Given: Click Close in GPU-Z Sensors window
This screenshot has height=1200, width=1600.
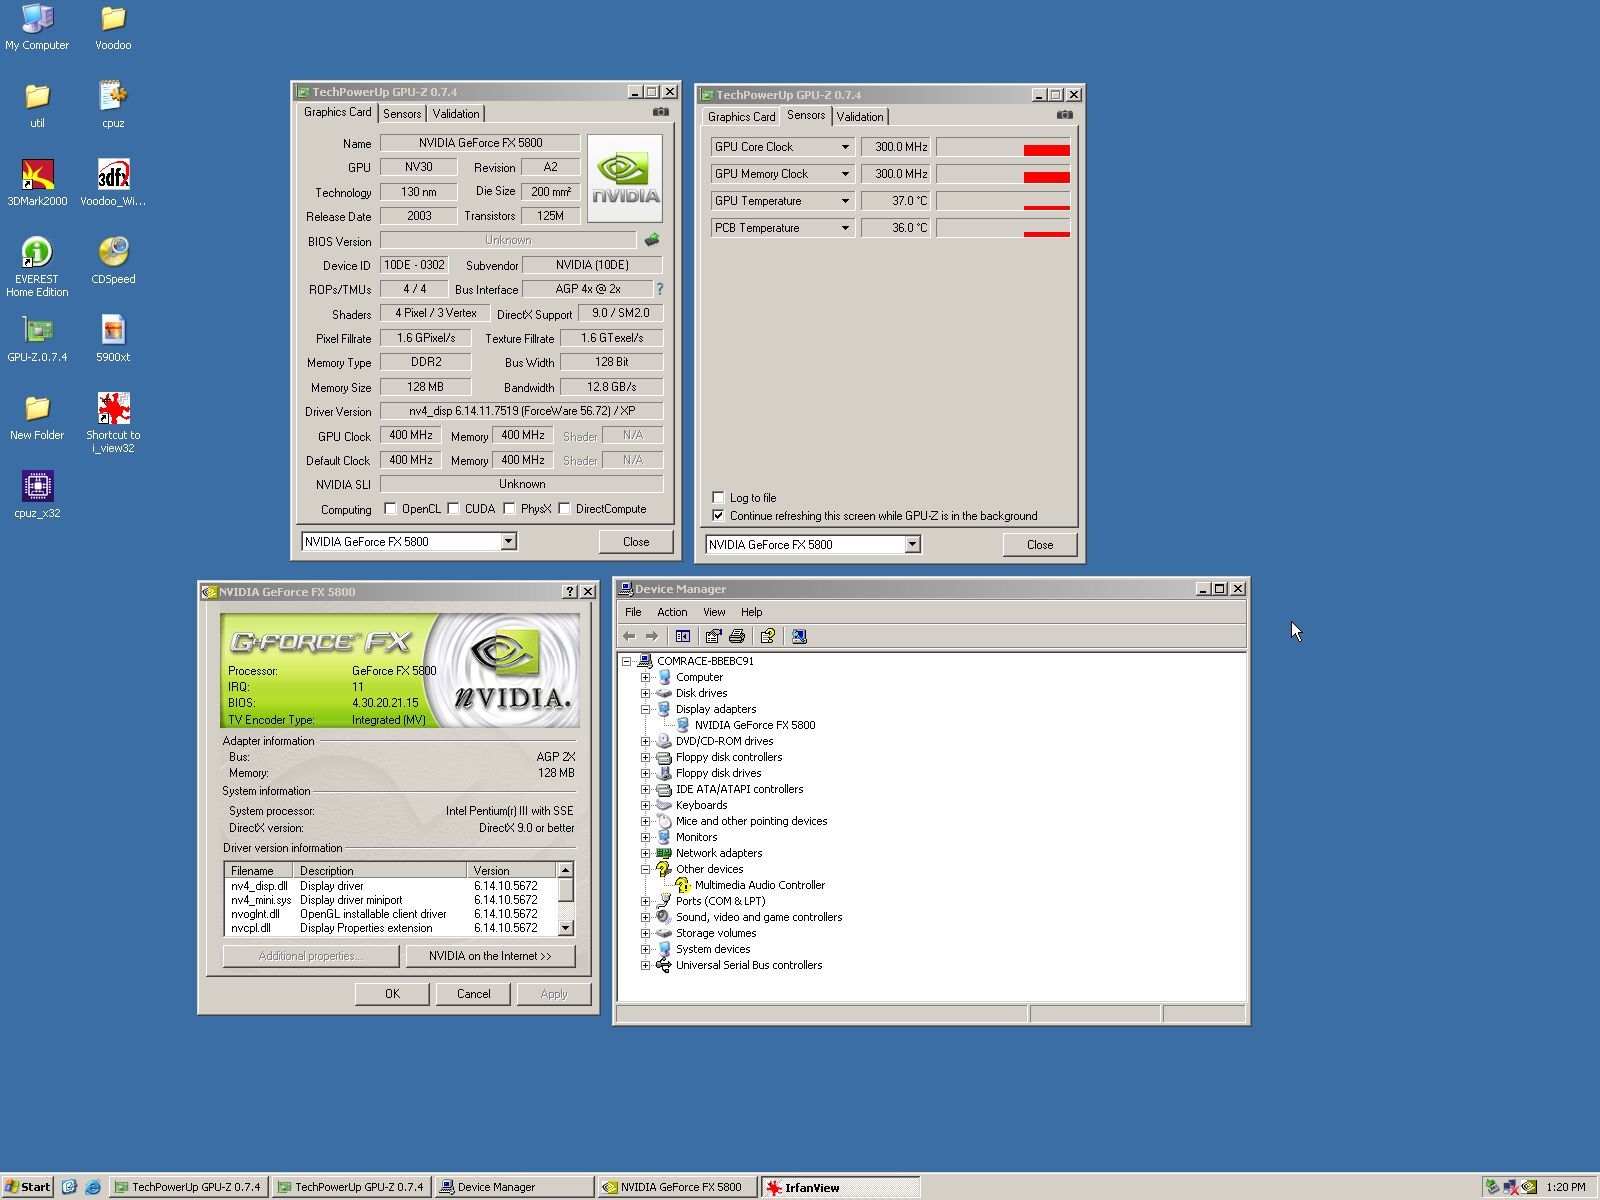Looking at the screenshot, I should (x=1040, y=544).
